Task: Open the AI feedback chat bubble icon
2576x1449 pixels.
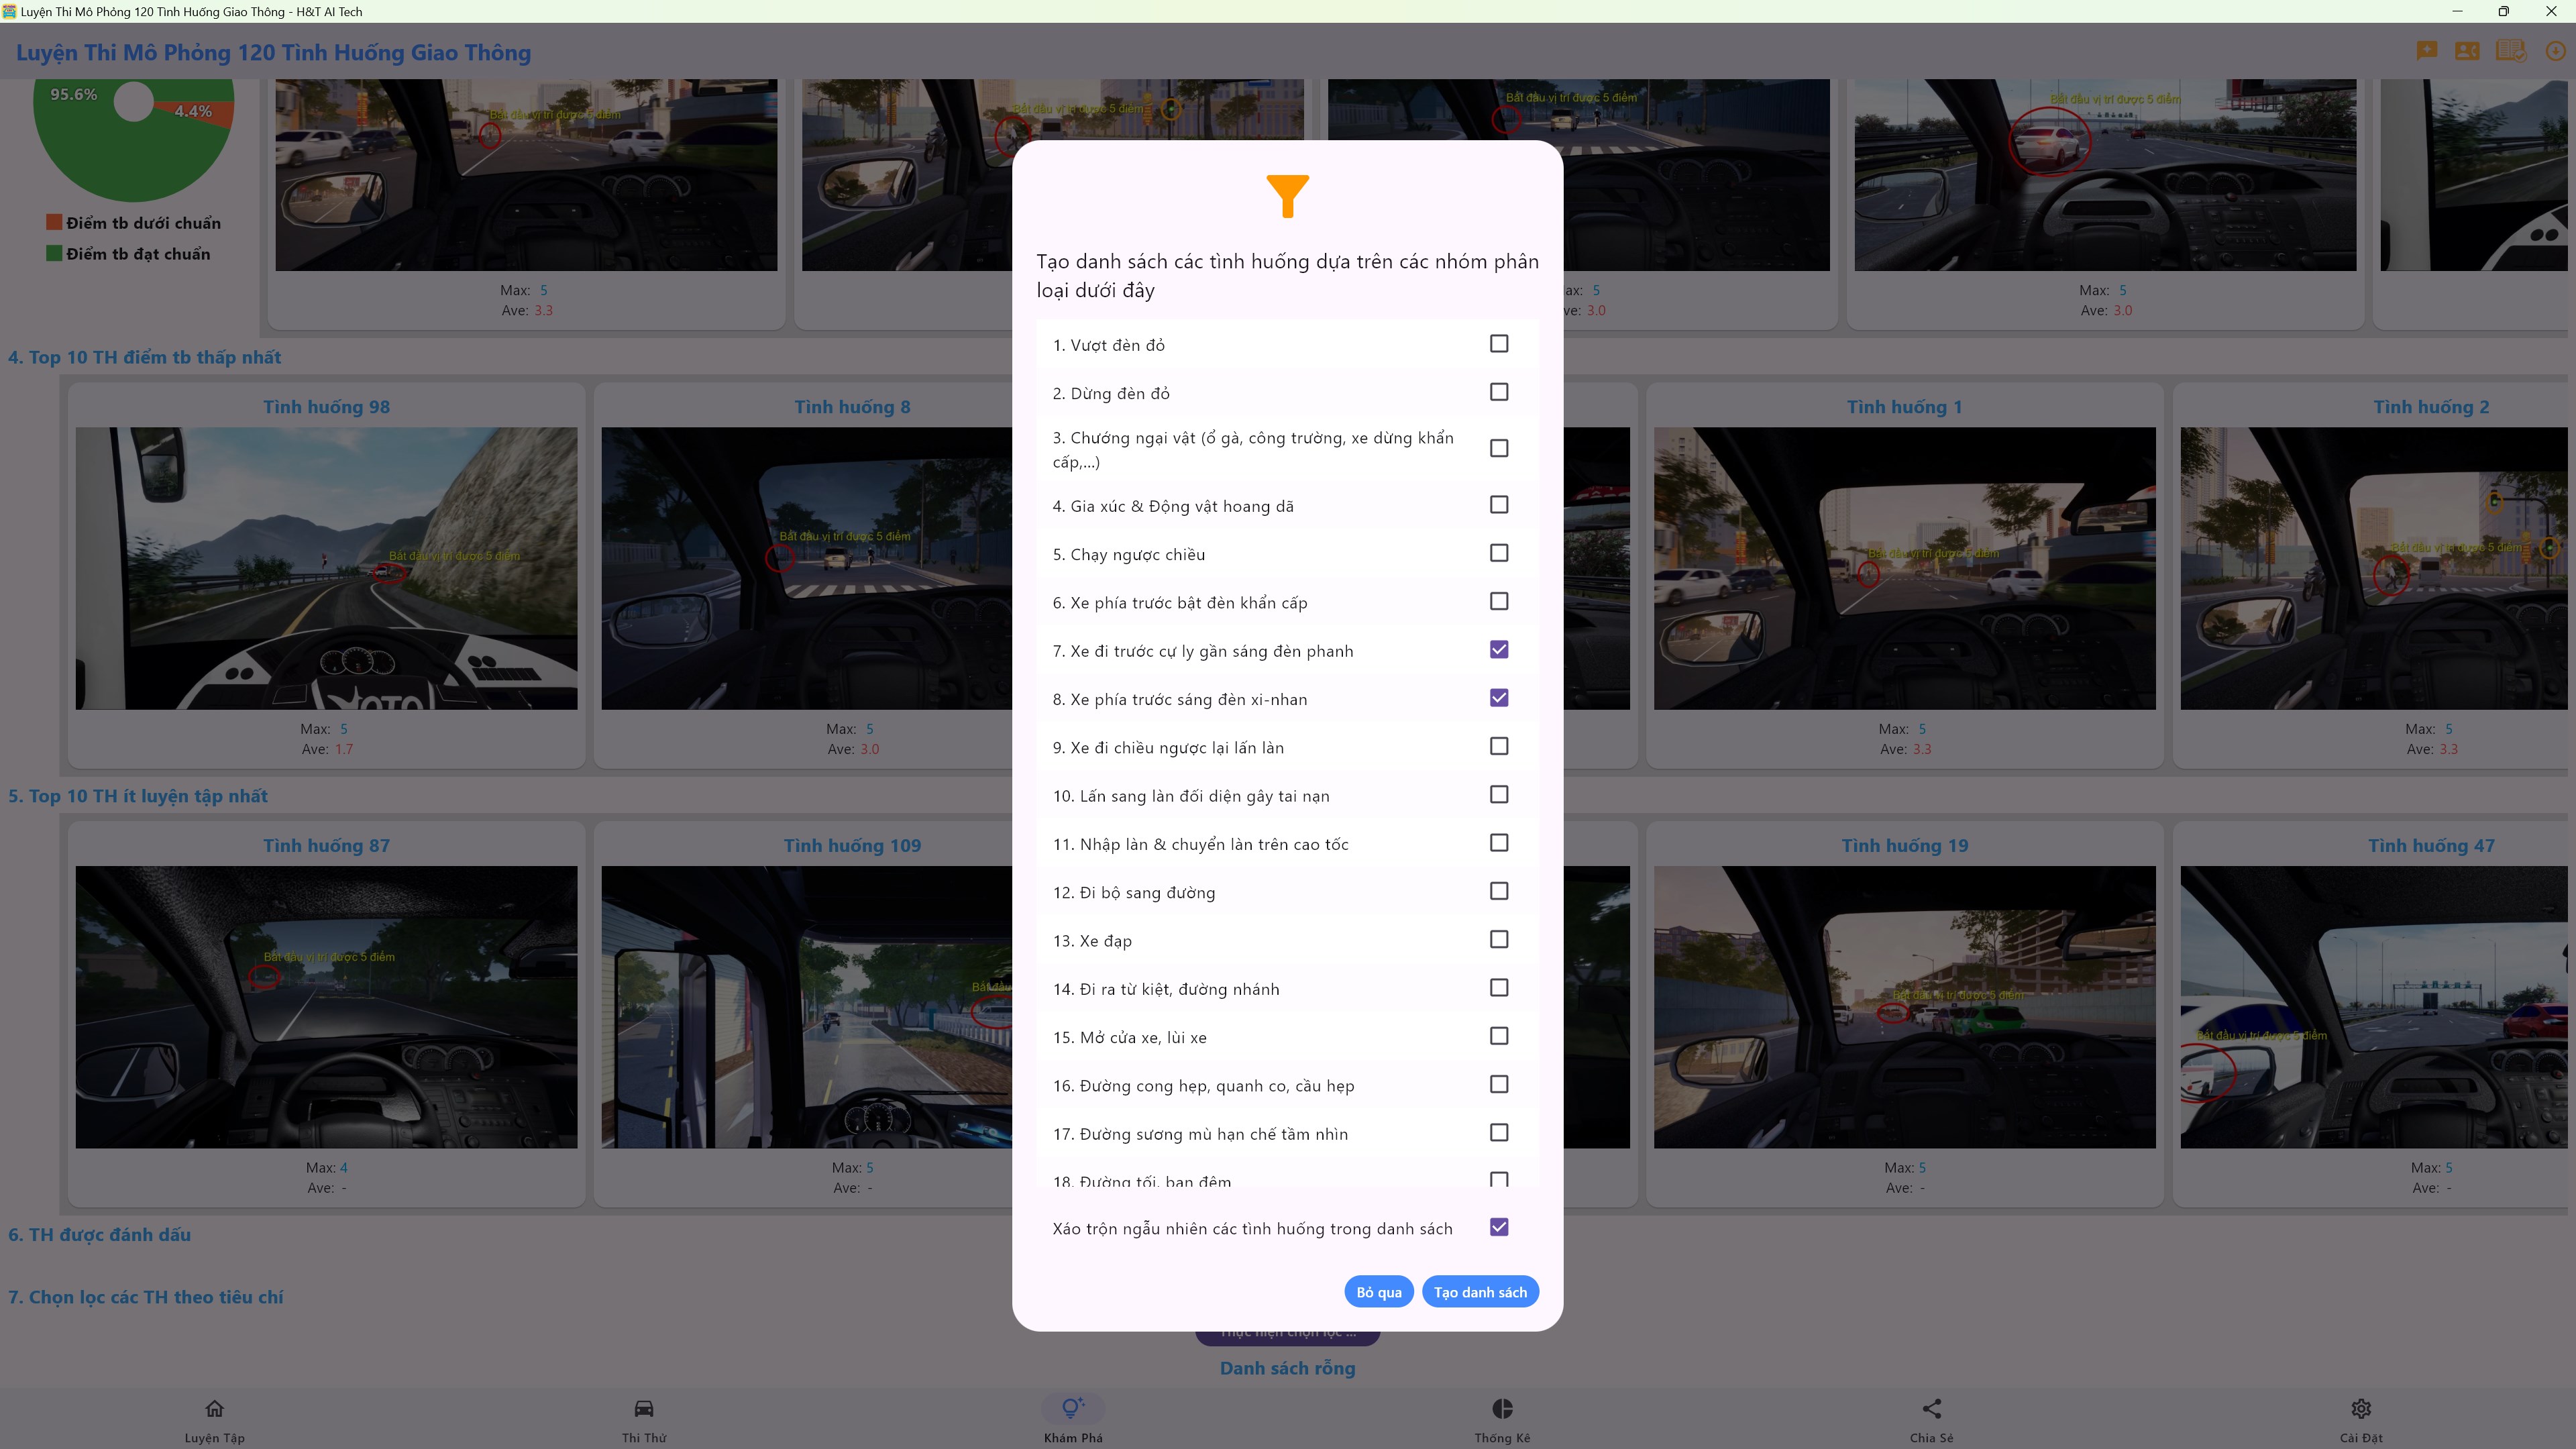Action: 2427,51
